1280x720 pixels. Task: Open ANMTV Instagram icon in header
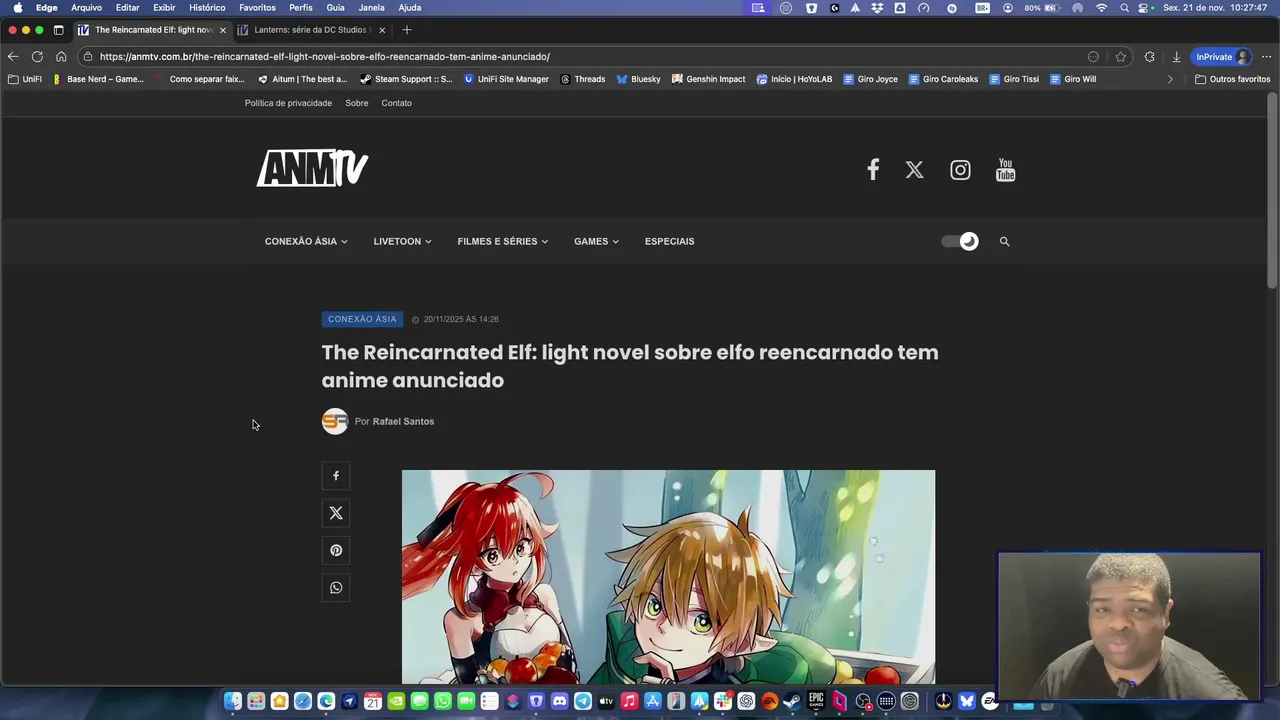960,170
